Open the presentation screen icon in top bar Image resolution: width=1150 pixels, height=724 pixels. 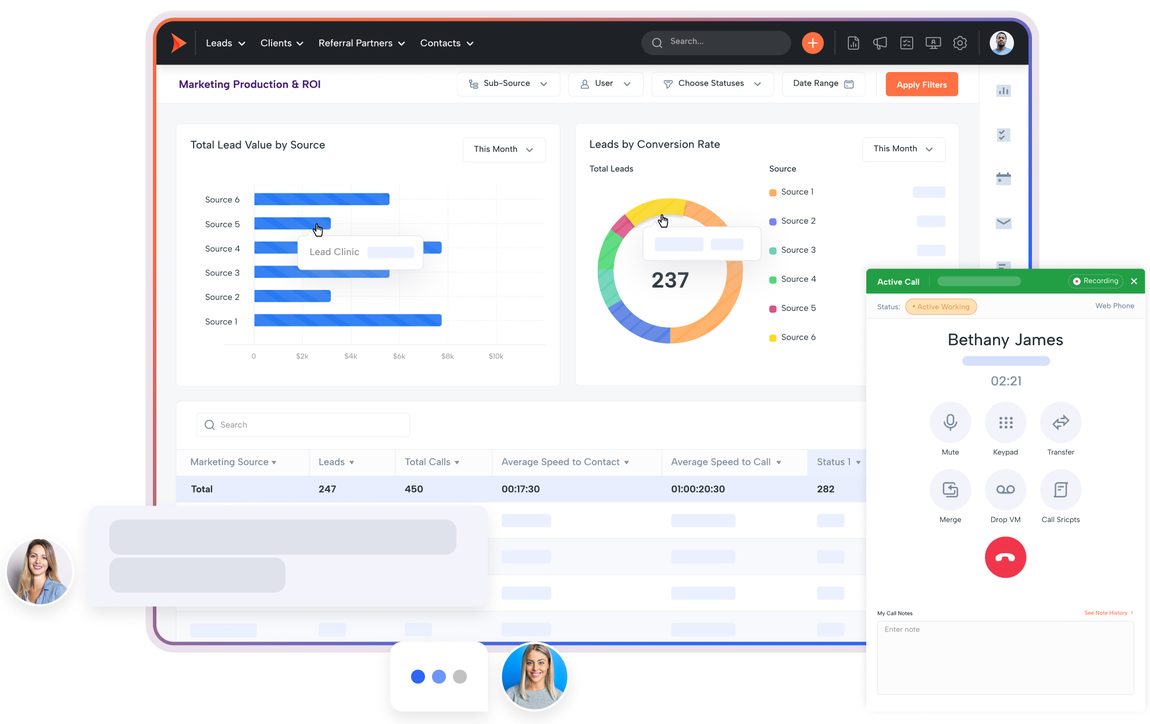933,43
